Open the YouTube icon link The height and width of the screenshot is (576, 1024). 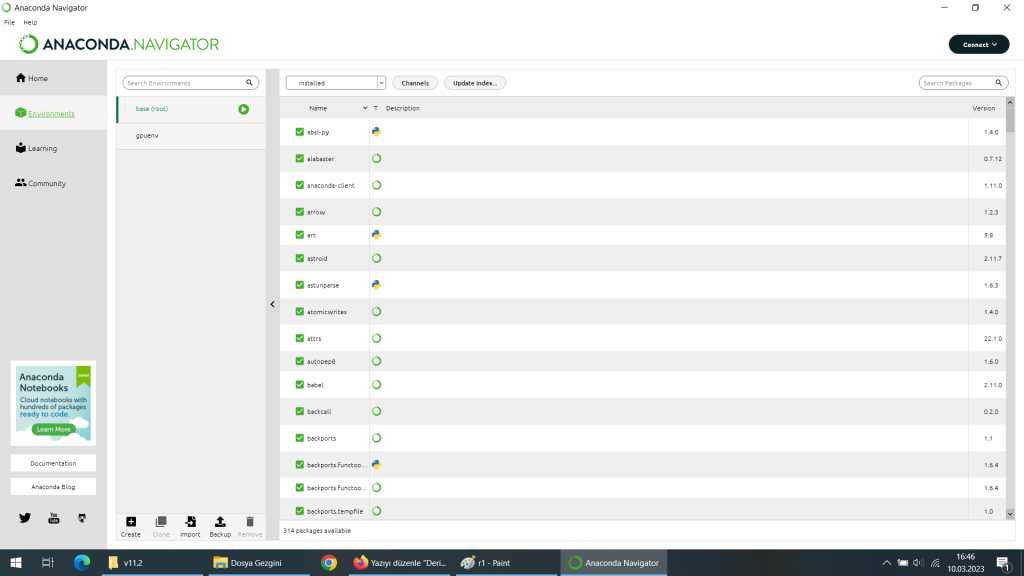coord(54,517)
